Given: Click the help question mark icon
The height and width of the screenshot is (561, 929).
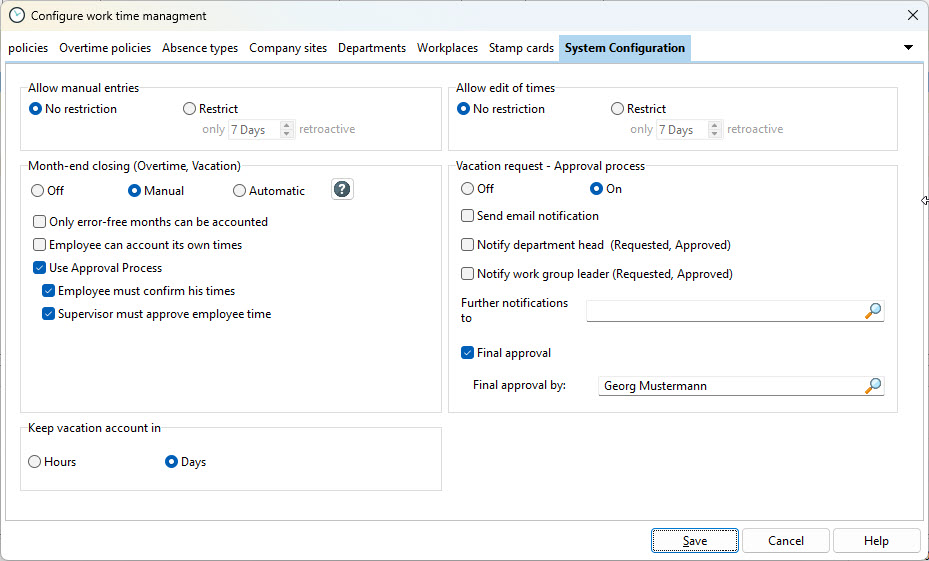Looking at the screenshot, I should click(342, 189).
